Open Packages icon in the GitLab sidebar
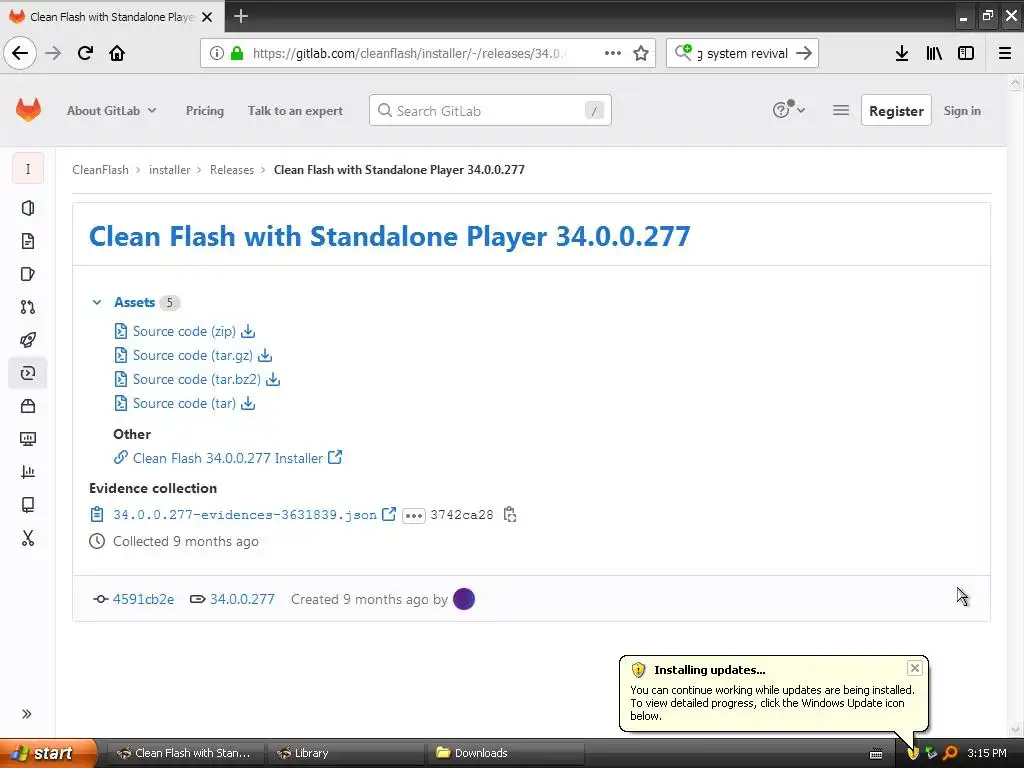 (x=27, y=406)
